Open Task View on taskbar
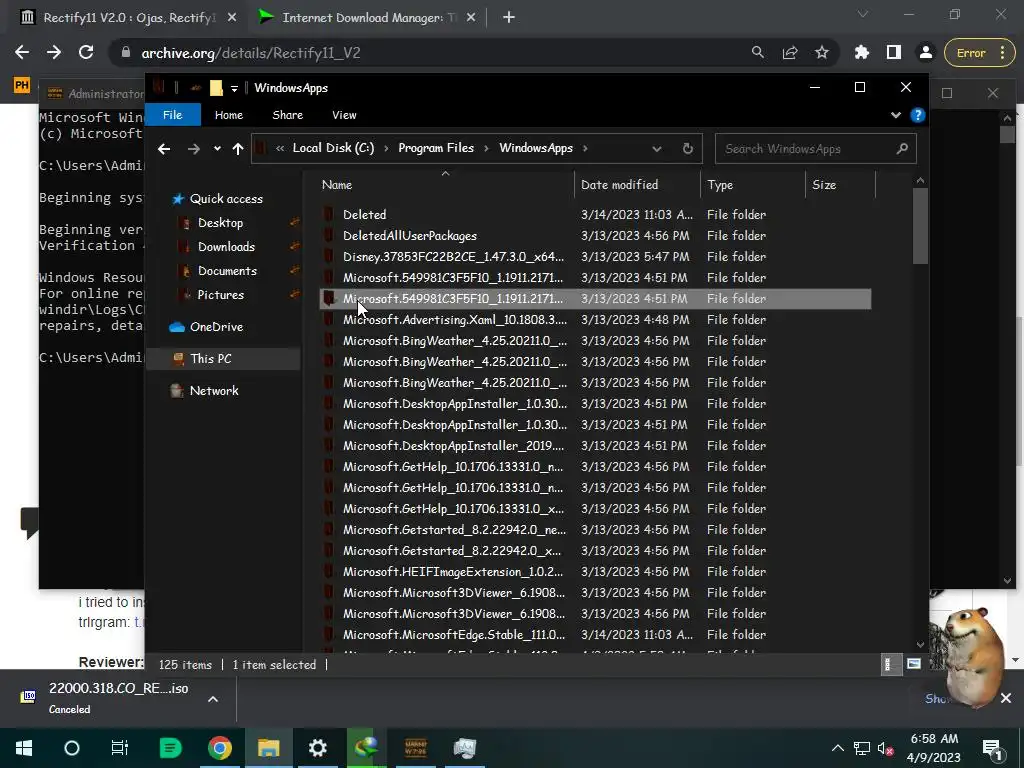The width and height of the screenshot is (1024, 768). click(x=120, y=748)
